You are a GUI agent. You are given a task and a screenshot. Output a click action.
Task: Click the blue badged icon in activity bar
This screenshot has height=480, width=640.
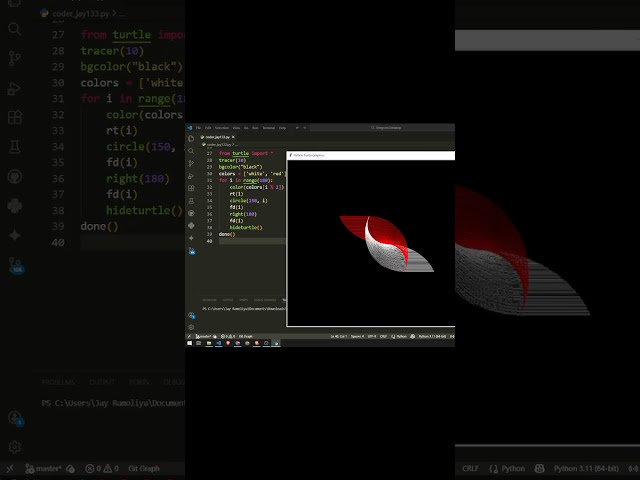click(191, 251)
